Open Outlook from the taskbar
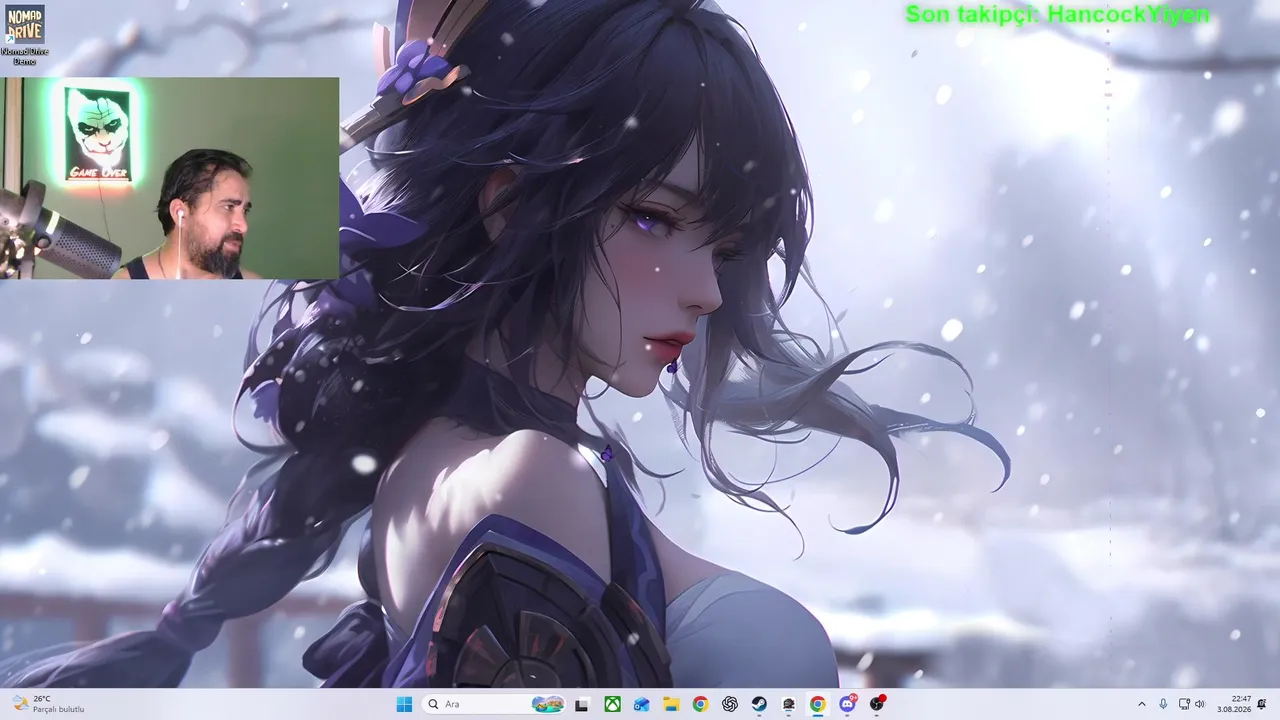 click(641, 704)
